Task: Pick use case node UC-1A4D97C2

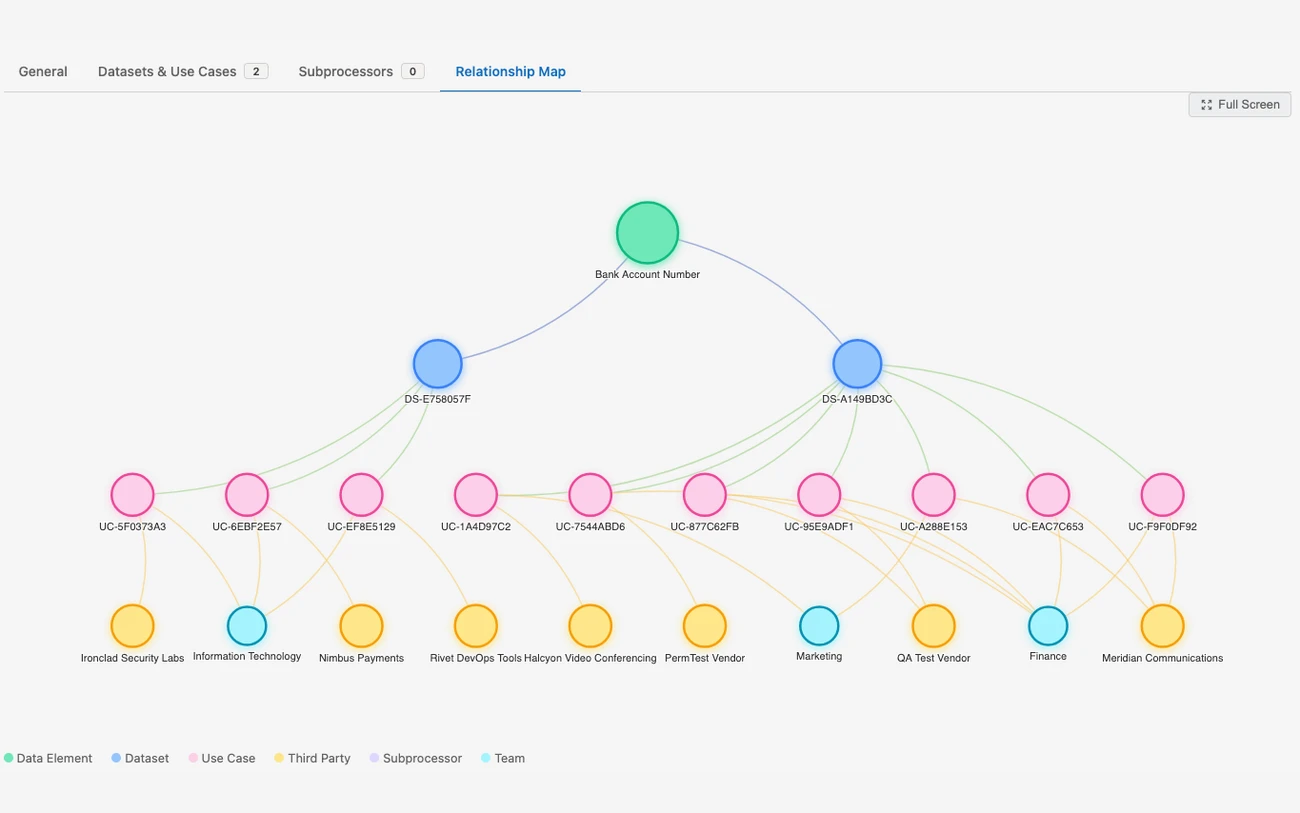Action: pyautogui.click(x=475, y=495)
